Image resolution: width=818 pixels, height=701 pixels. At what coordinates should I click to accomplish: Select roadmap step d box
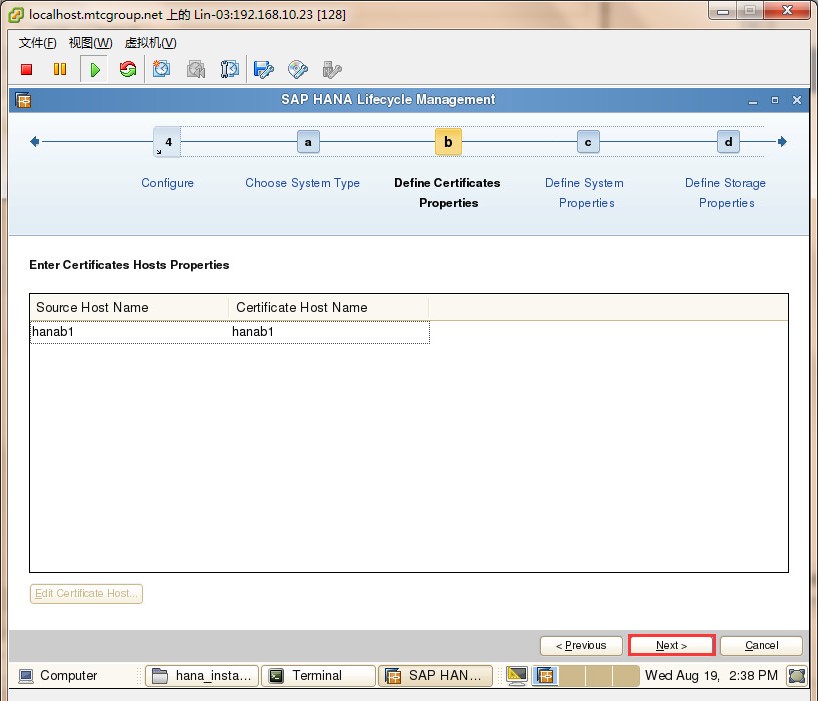(x=728, y=142)
